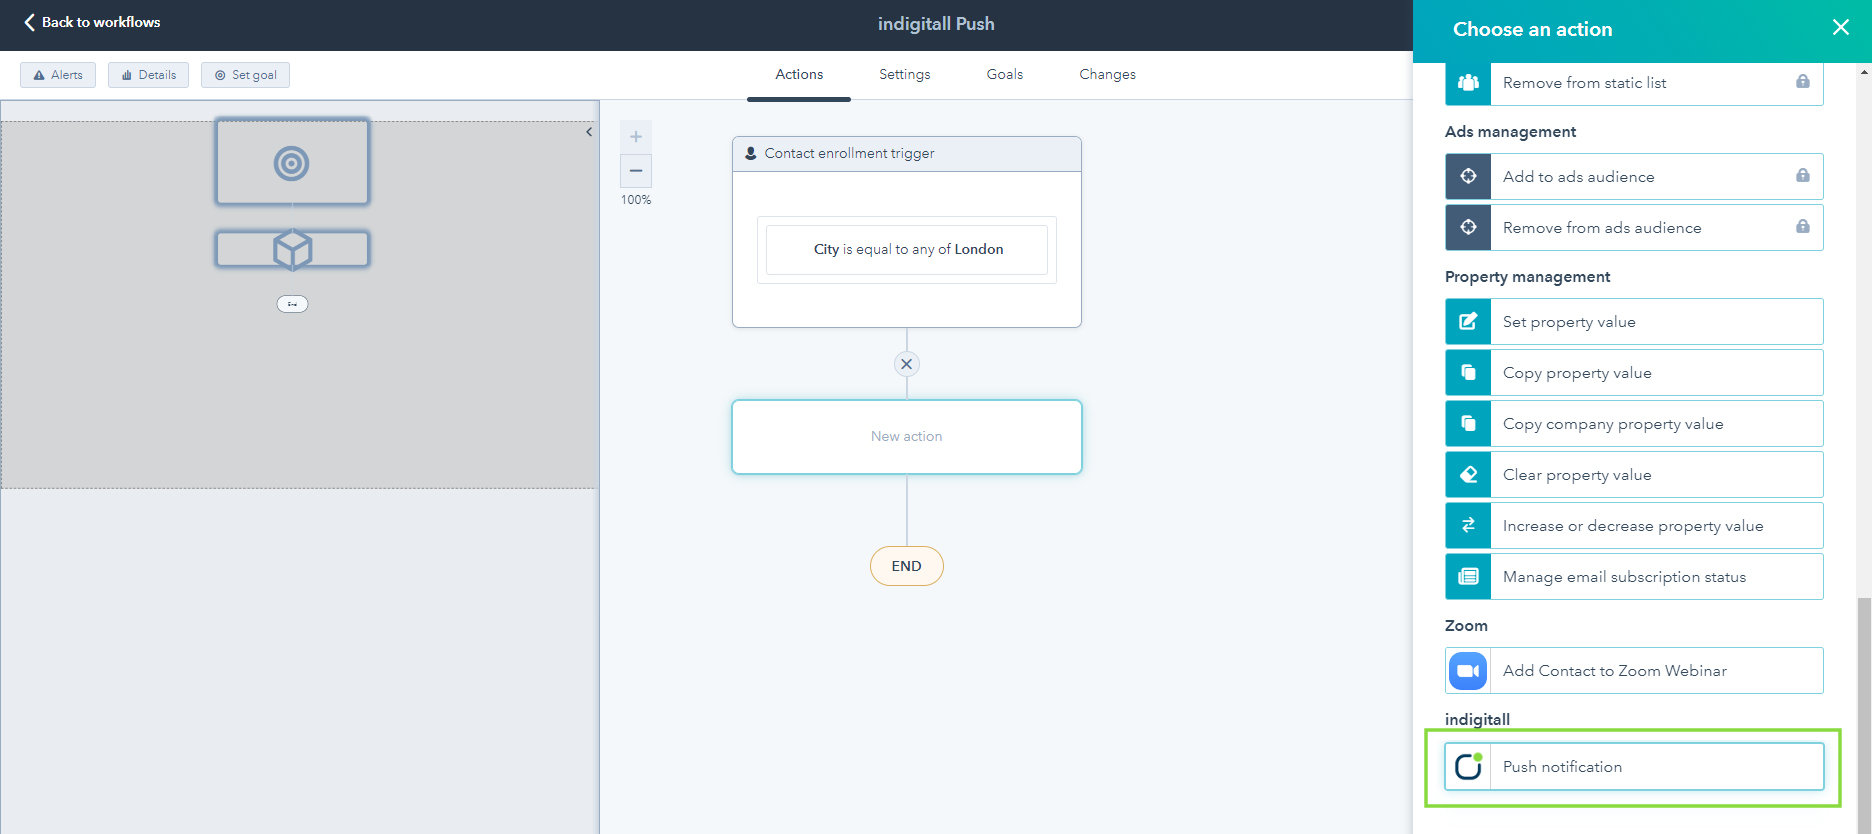Switch to the Changes tab
Screen dimensions: 1872x834
coord(1107,75)
